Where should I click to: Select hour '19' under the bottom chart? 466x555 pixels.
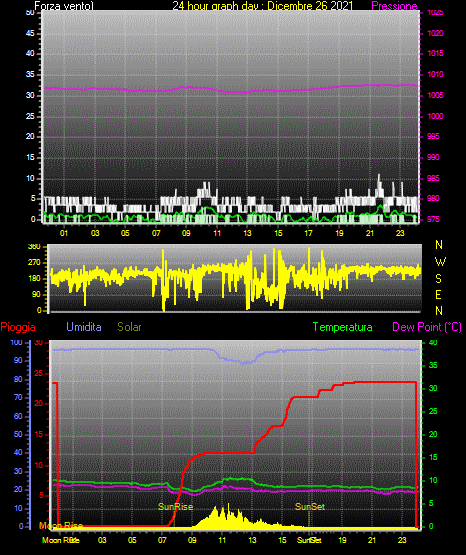[x=342, y=540]
